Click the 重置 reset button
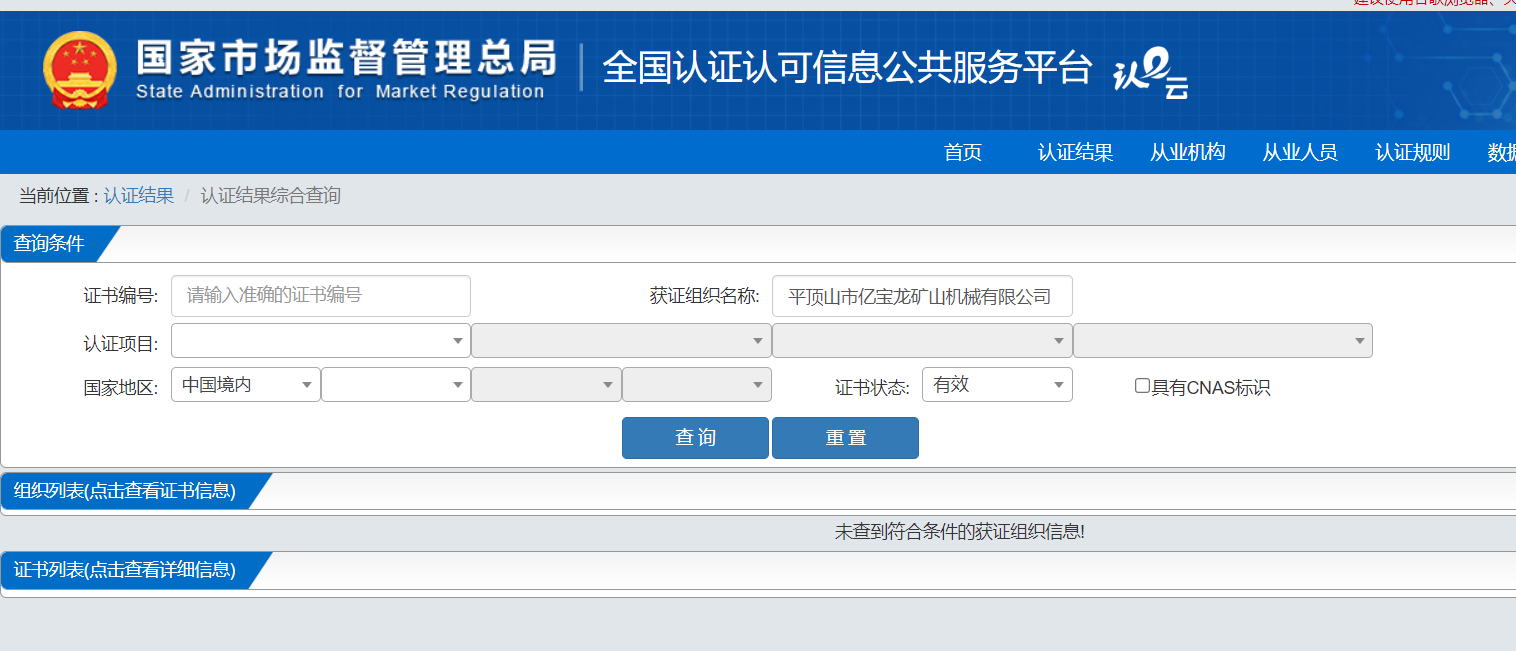The height and width of the screenshot is (651, 1516). tap(845, 438)
